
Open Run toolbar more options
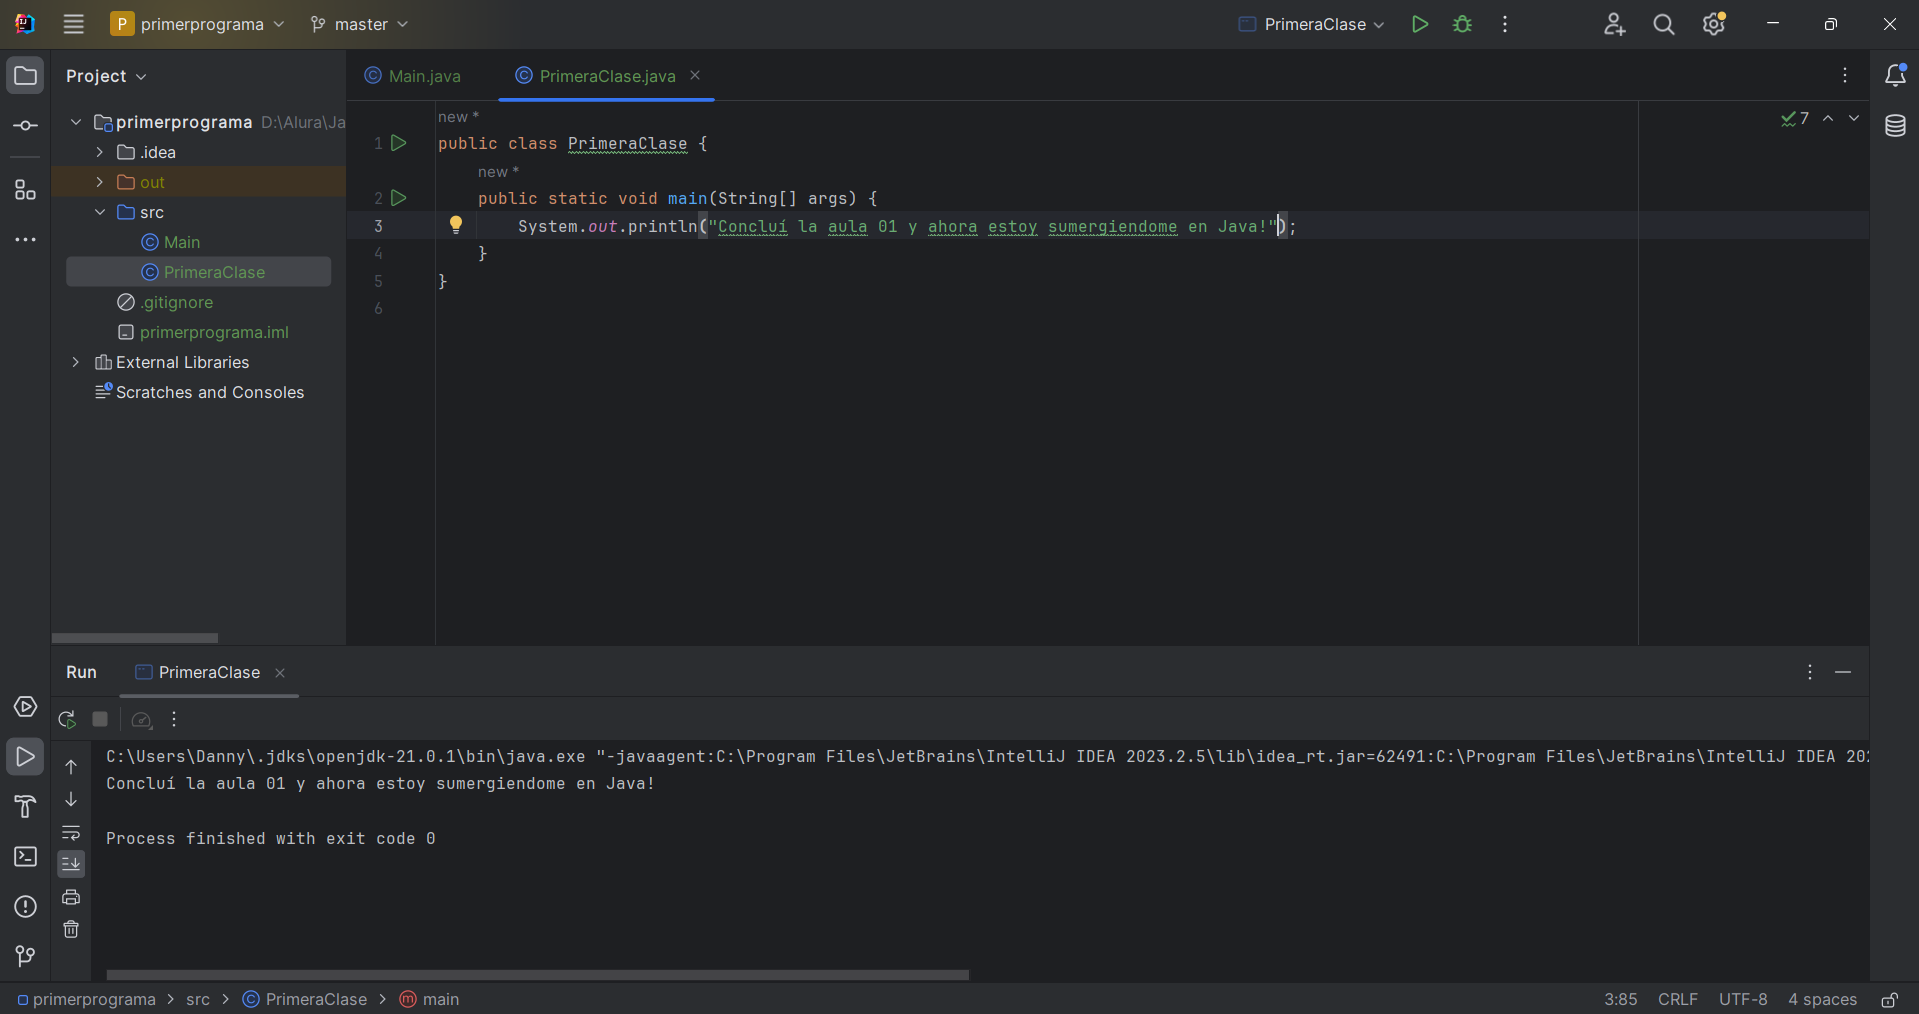pyautogui.click(x=174, y=719)
